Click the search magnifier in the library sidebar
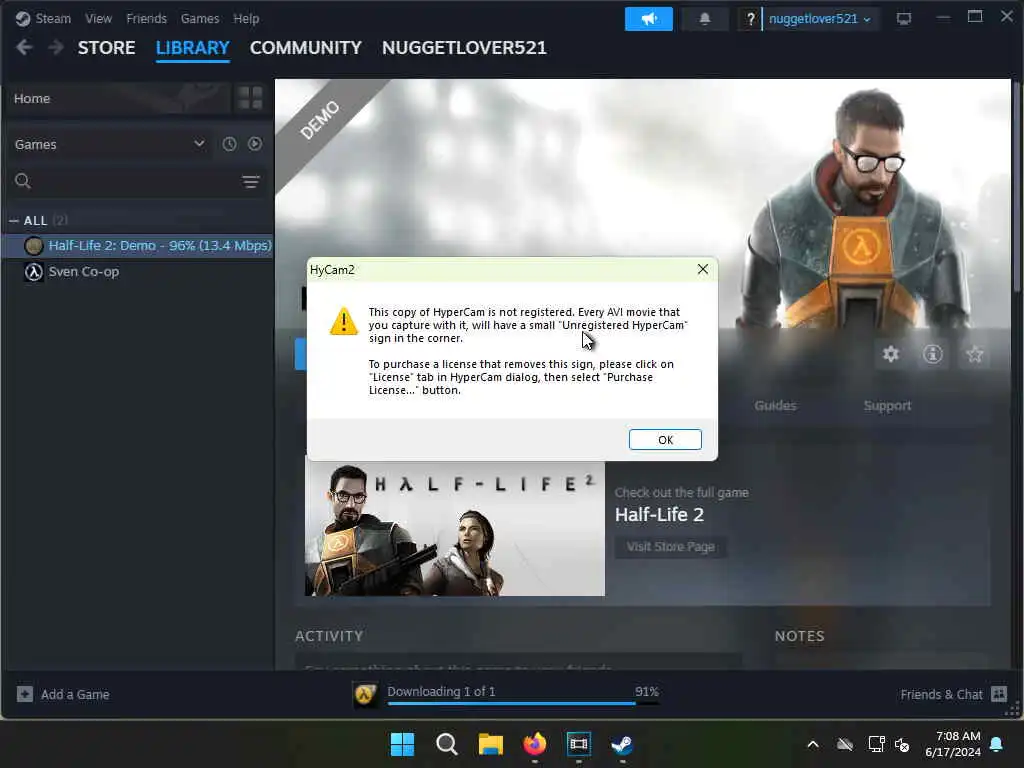Screen dimensions: 1024x768 pyautogui.click(x=23, y=181)
